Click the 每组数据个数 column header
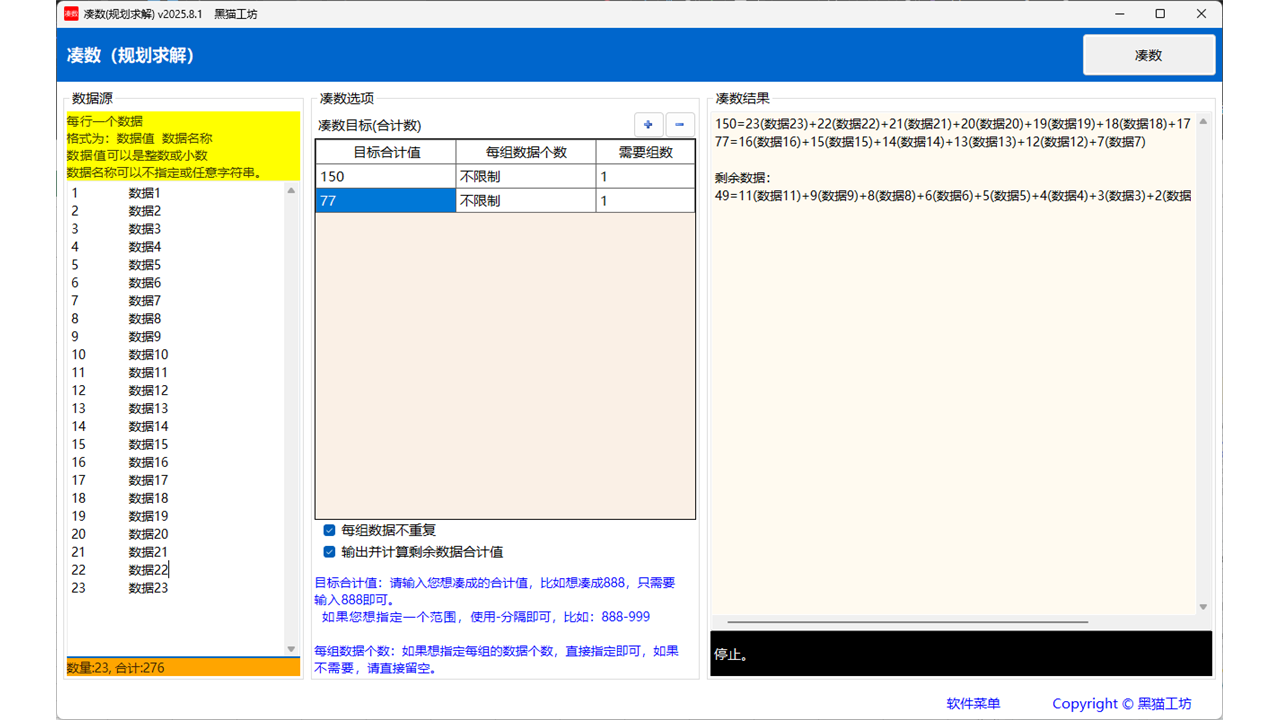This screenshot has width=1280, height=720. (525, 152)
